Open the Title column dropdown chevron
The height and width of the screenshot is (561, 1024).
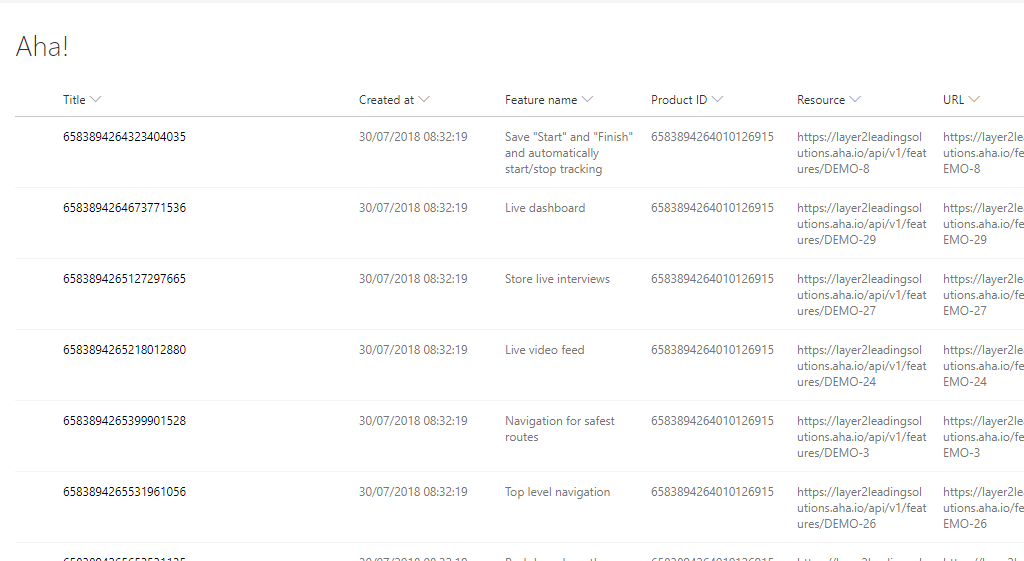pyautogui.click(x=96, y=100)
